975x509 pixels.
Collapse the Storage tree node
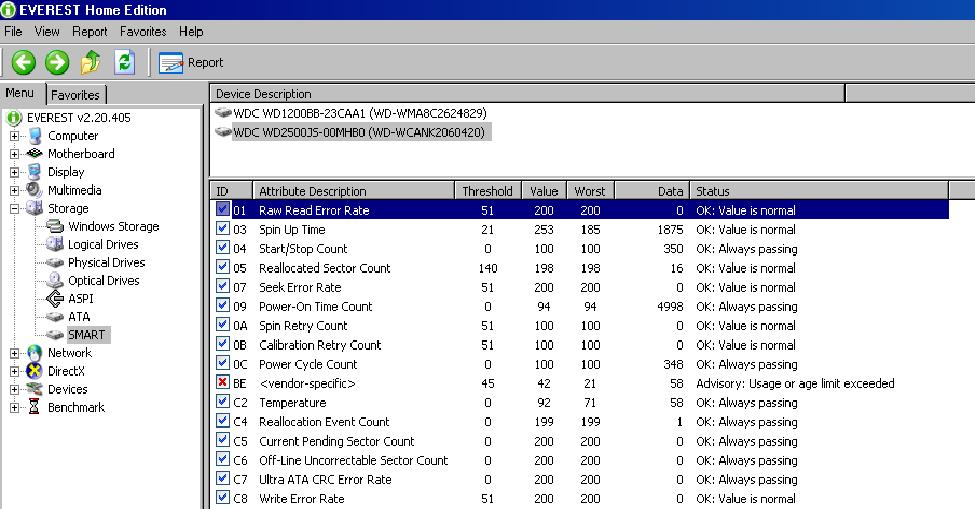[14, 209]
